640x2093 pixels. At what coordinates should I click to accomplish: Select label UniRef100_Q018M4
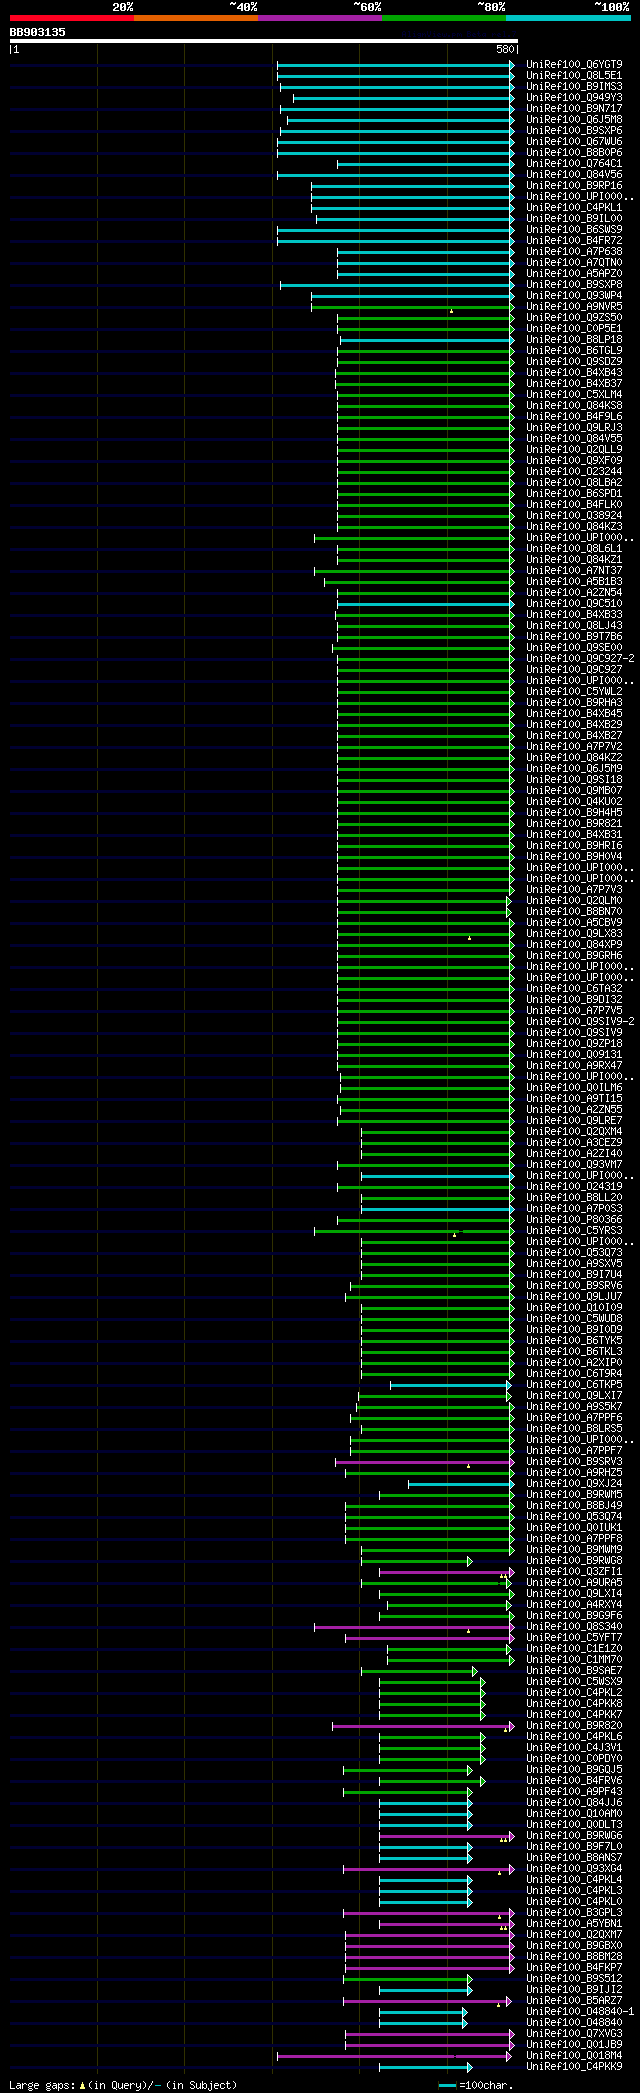point(574,2056)
